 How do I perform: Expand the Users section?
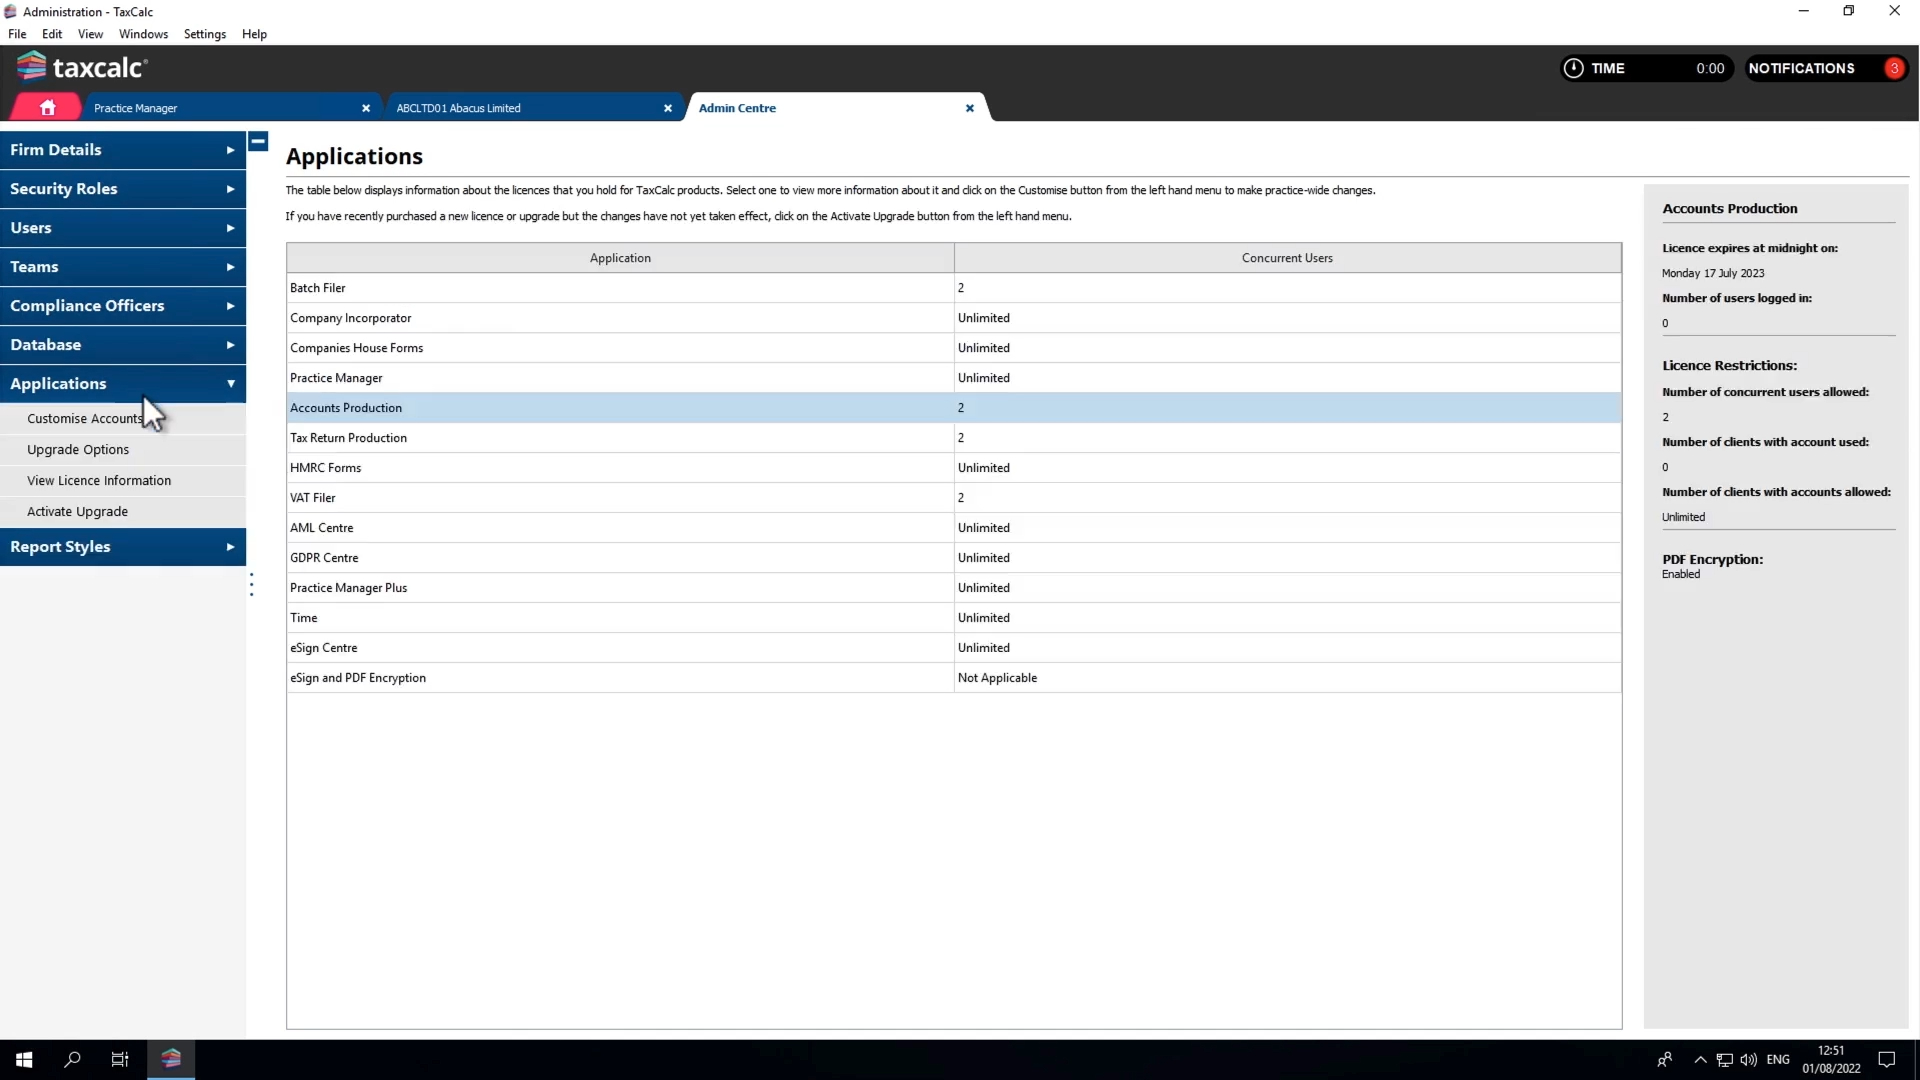tap(123, 228)
